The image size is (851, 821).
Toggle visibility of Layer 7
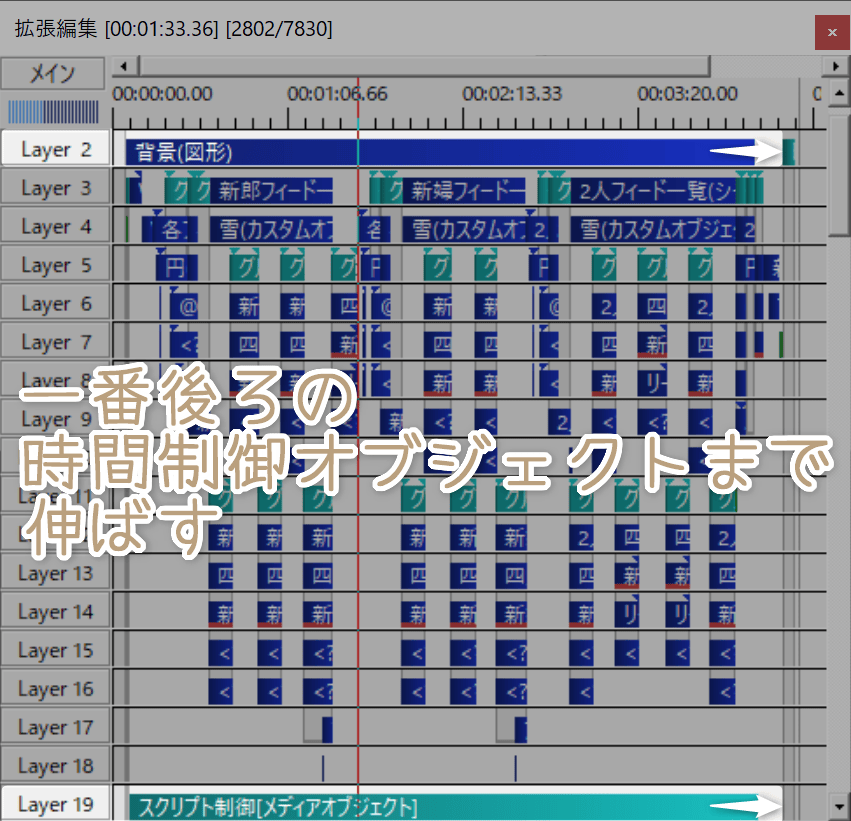coord(55,341)
